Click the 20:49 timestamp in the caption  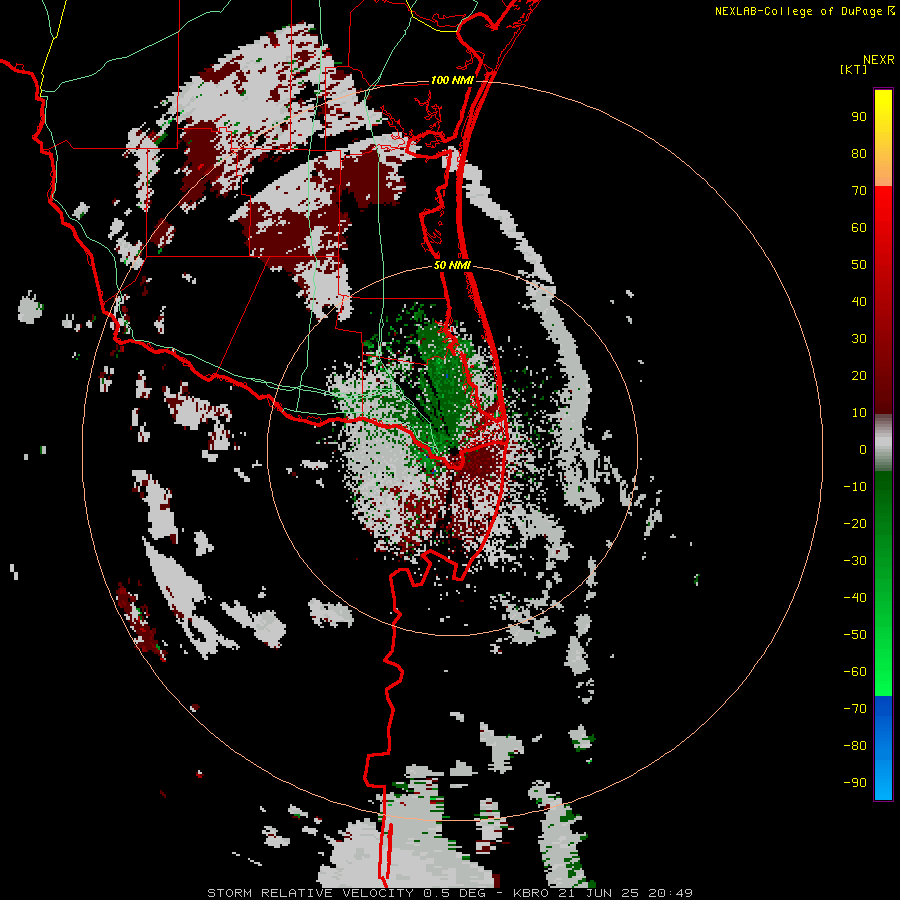(670, 893)
